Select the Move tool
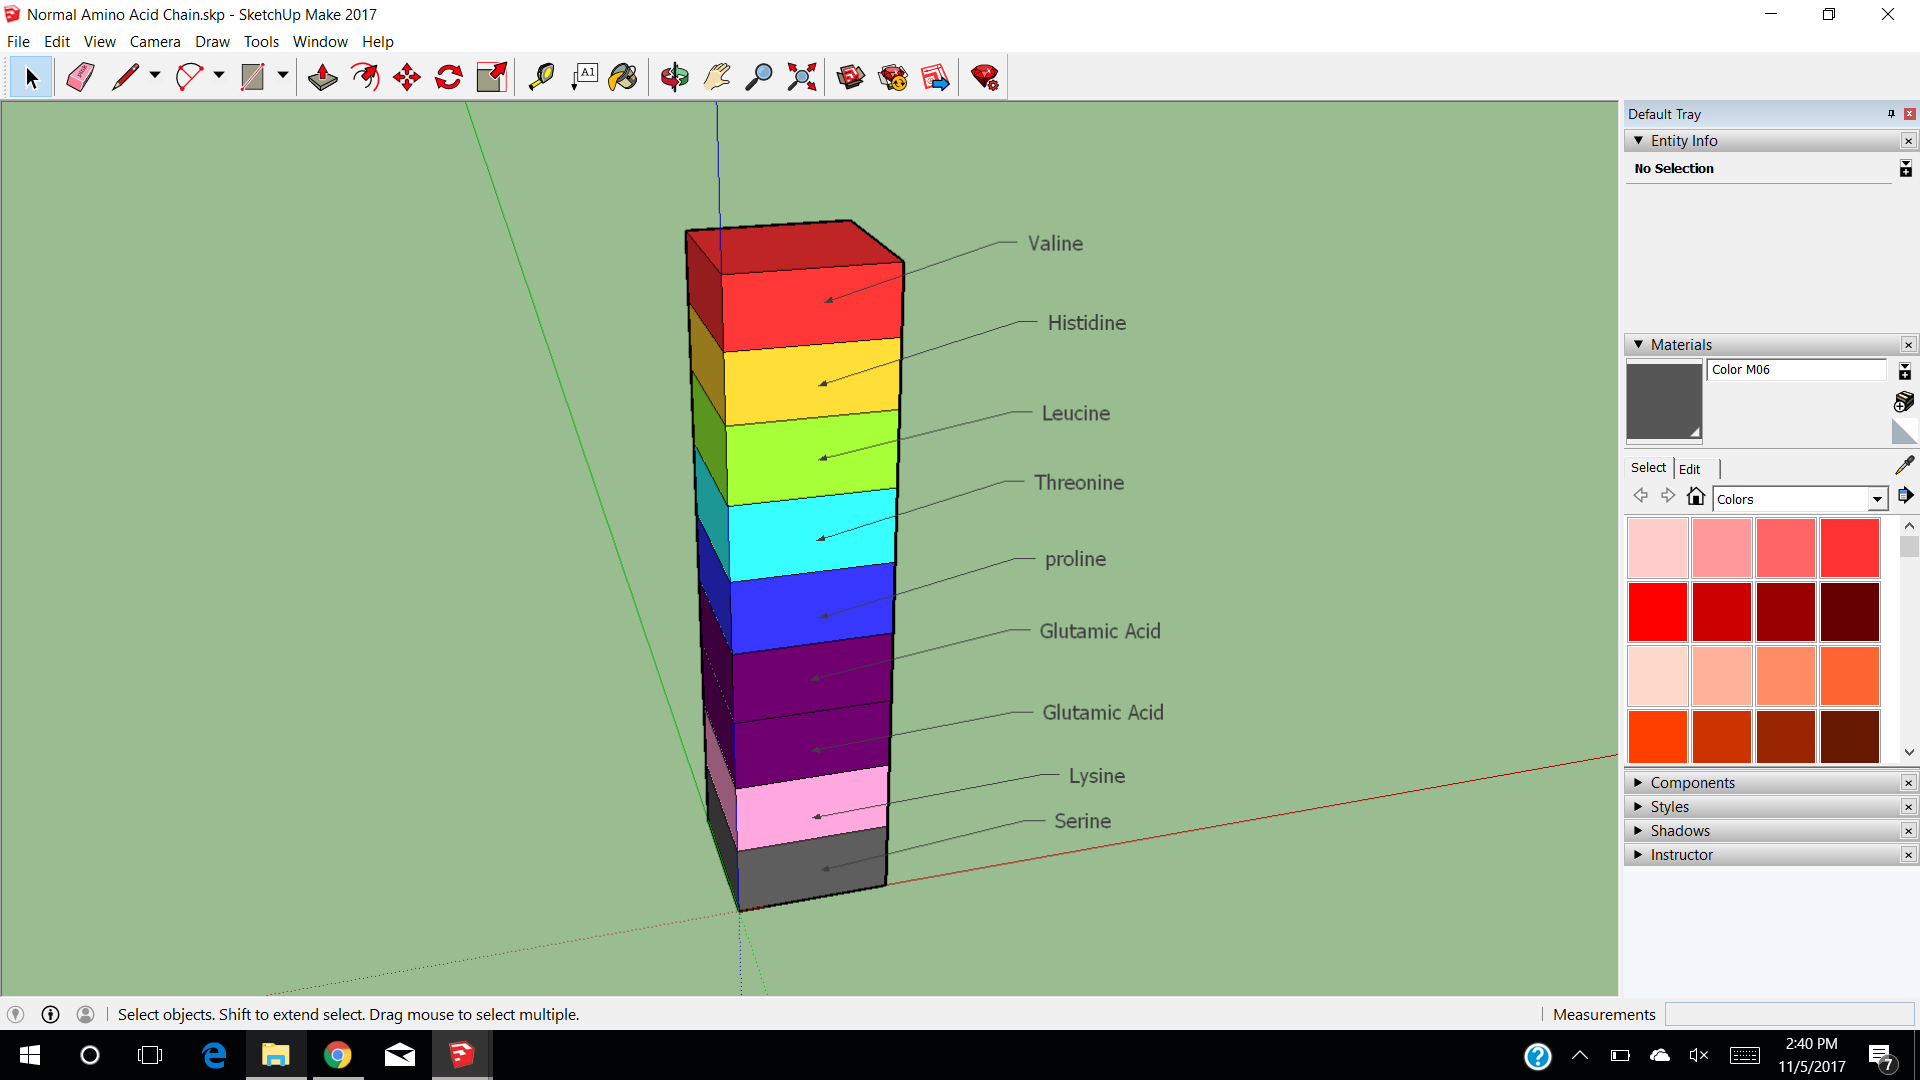This screenshot has width=1920, height=1080. [x=407, y=77]
